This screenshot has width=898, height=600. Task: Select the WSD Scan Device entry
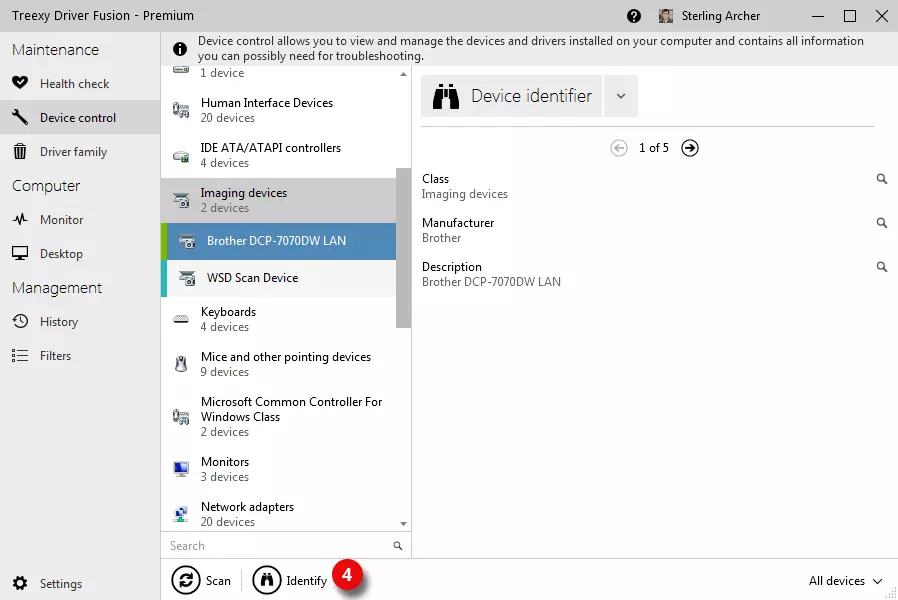pyautogui.click(x=278, y=278)
